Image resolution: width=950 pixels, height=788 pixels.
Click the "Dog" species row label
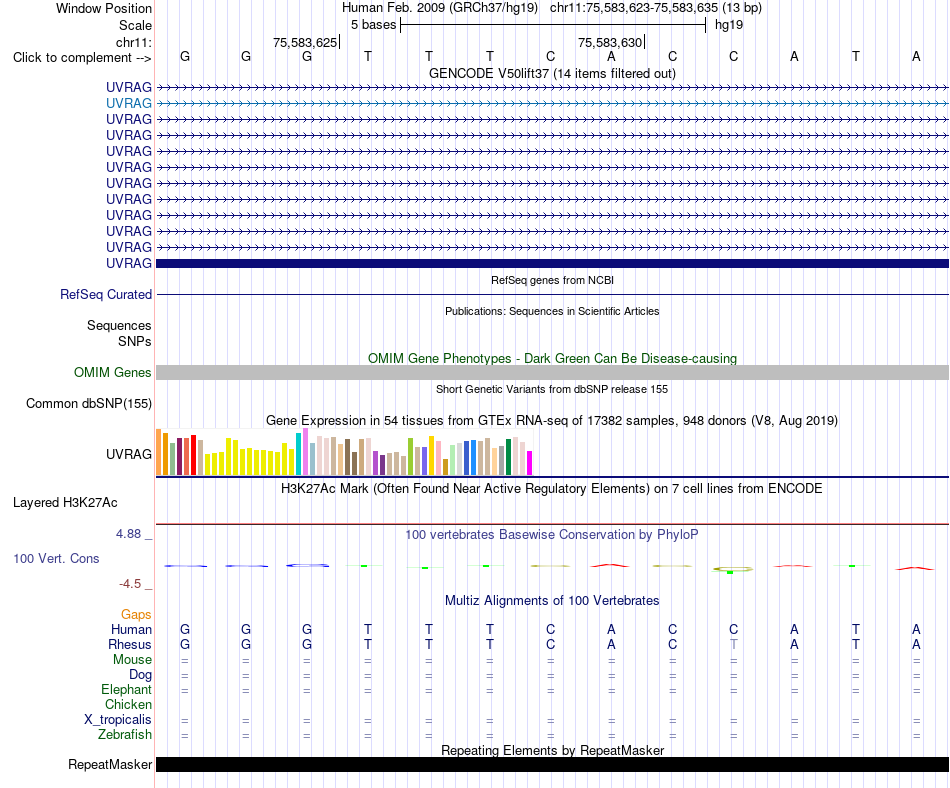click(140, 675)
